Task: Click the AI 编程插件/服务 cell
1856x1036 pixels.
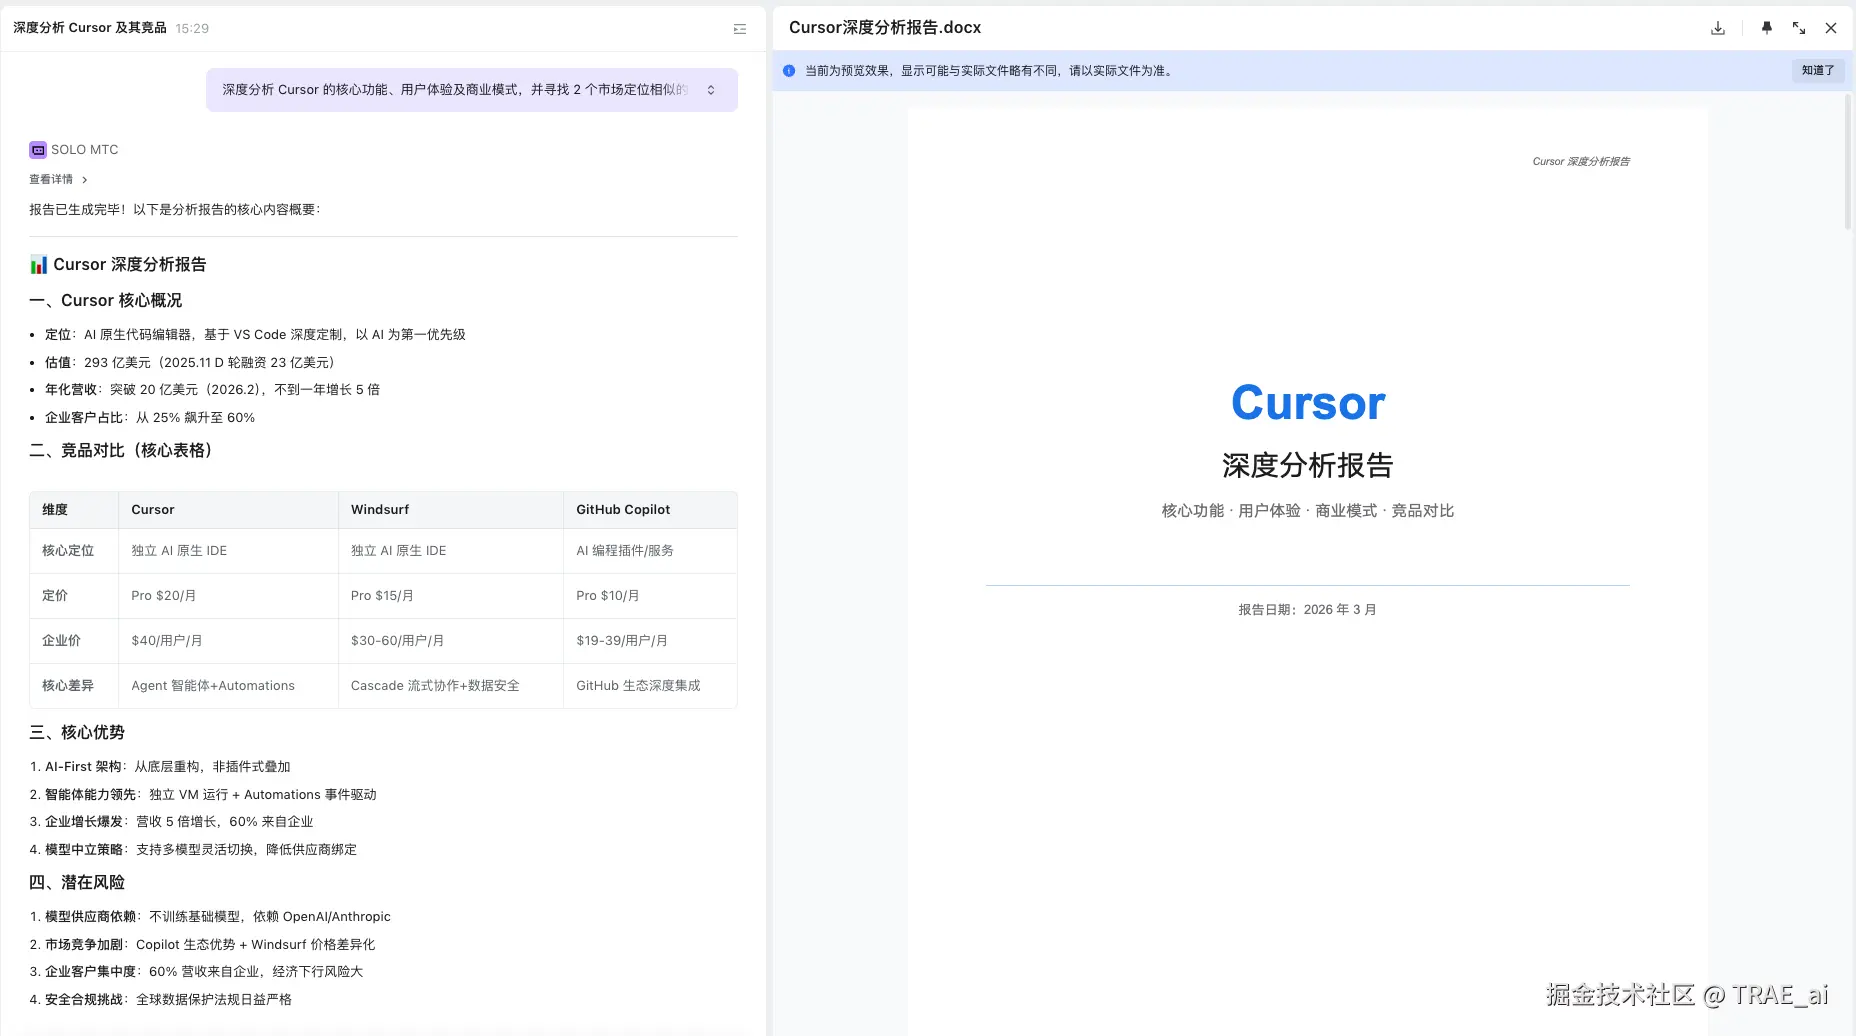Action: coord(625,551)
